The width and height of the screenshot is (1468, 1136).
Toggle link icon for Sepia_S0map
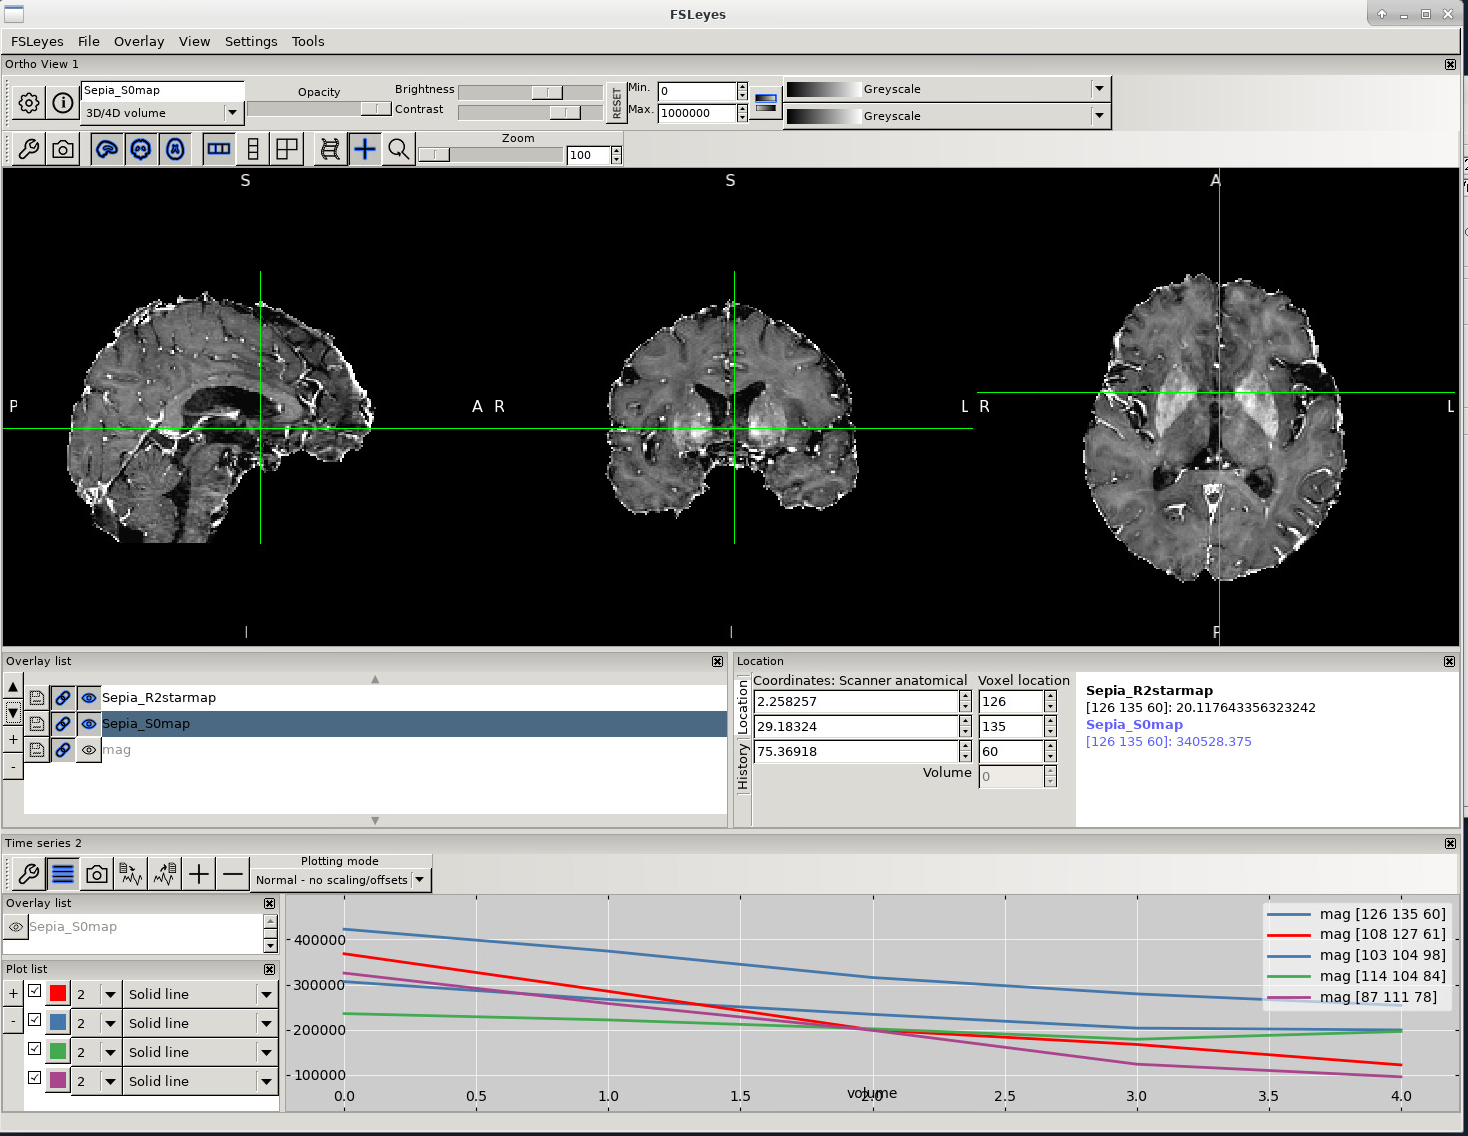pyautogui.click(x=63, y=724)
